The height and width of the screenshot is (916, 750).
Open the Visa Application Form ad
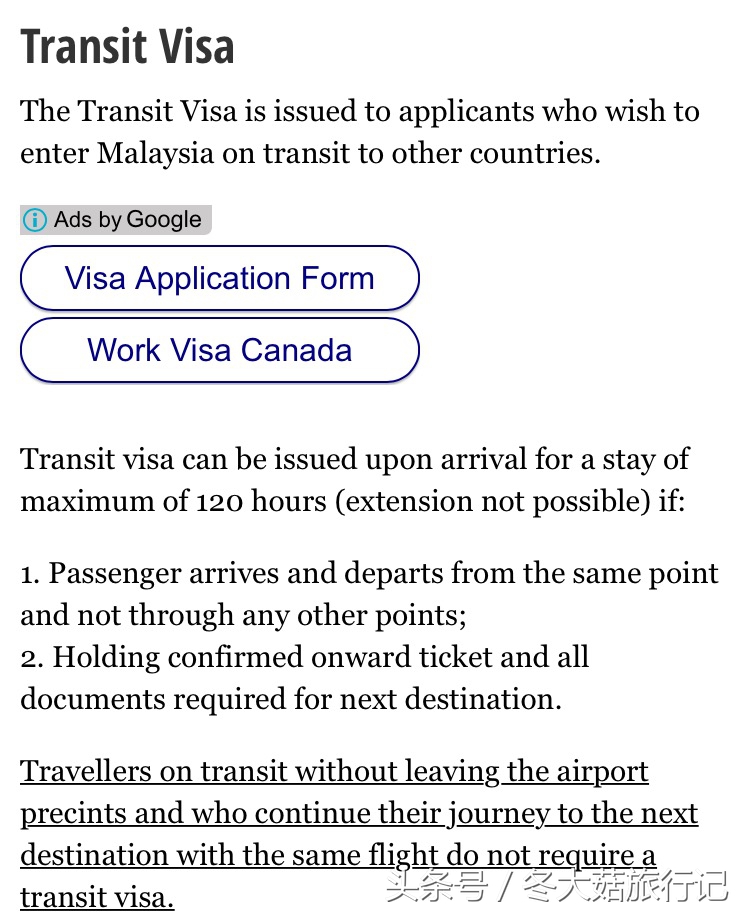(x=219, y=278)
